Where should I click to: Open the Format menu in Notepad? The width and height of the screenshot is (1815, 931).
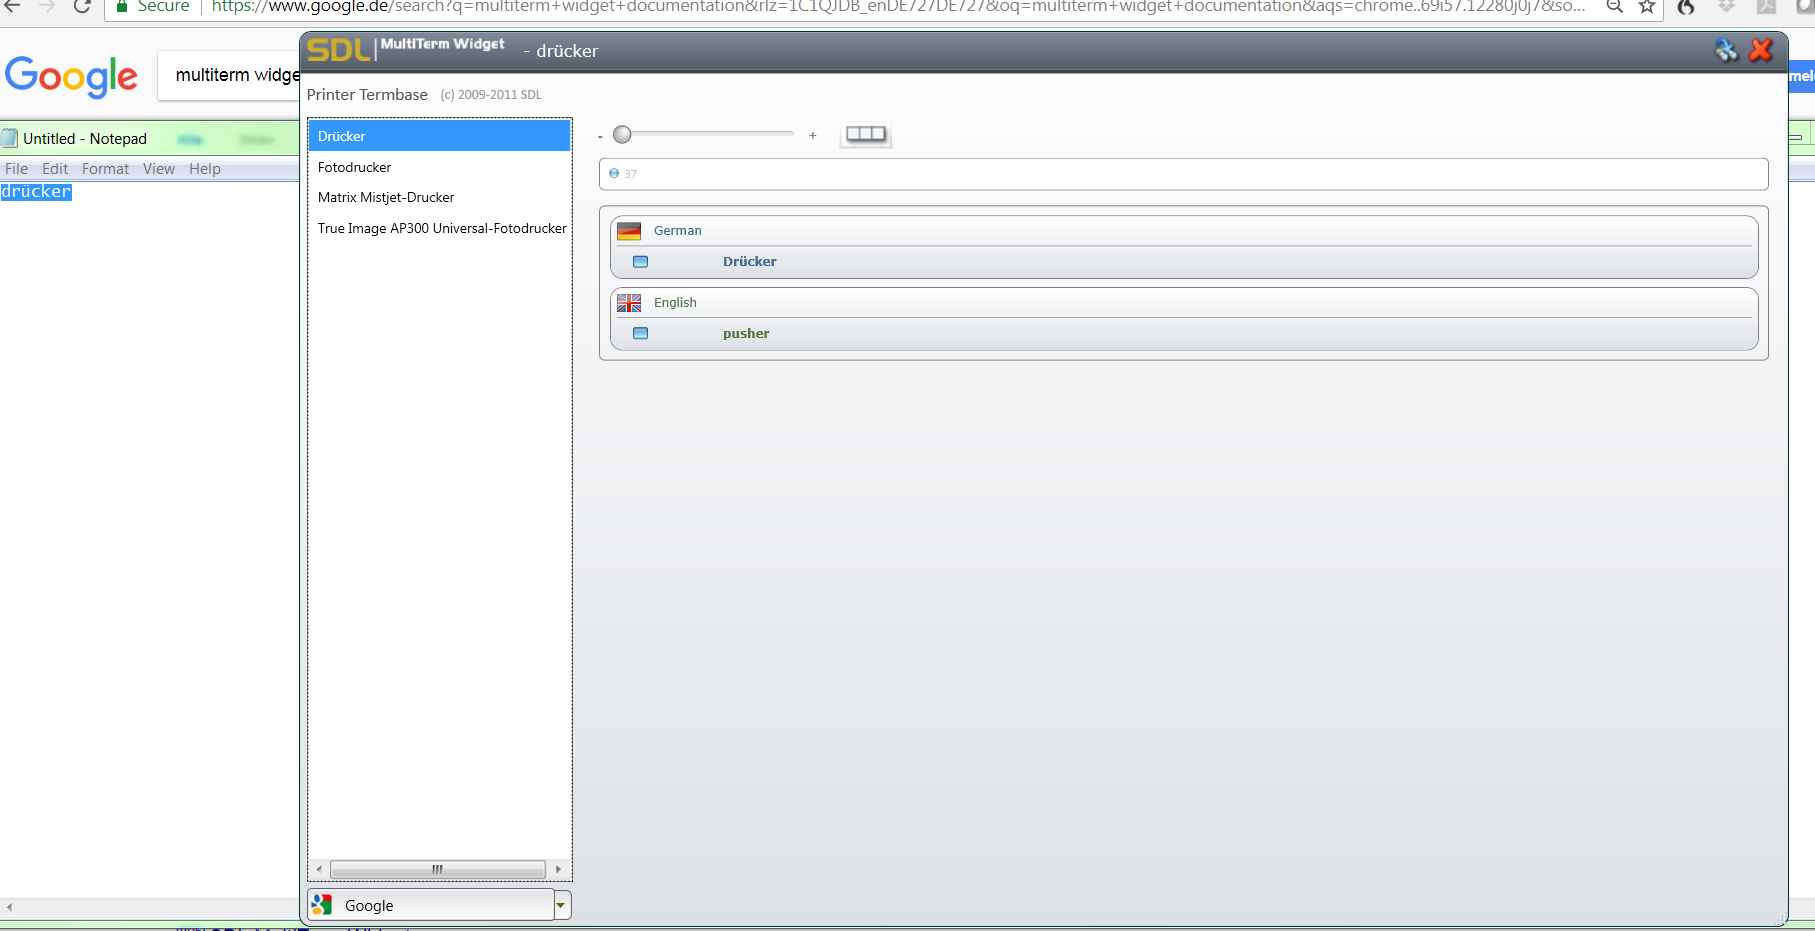click(105, 168)
